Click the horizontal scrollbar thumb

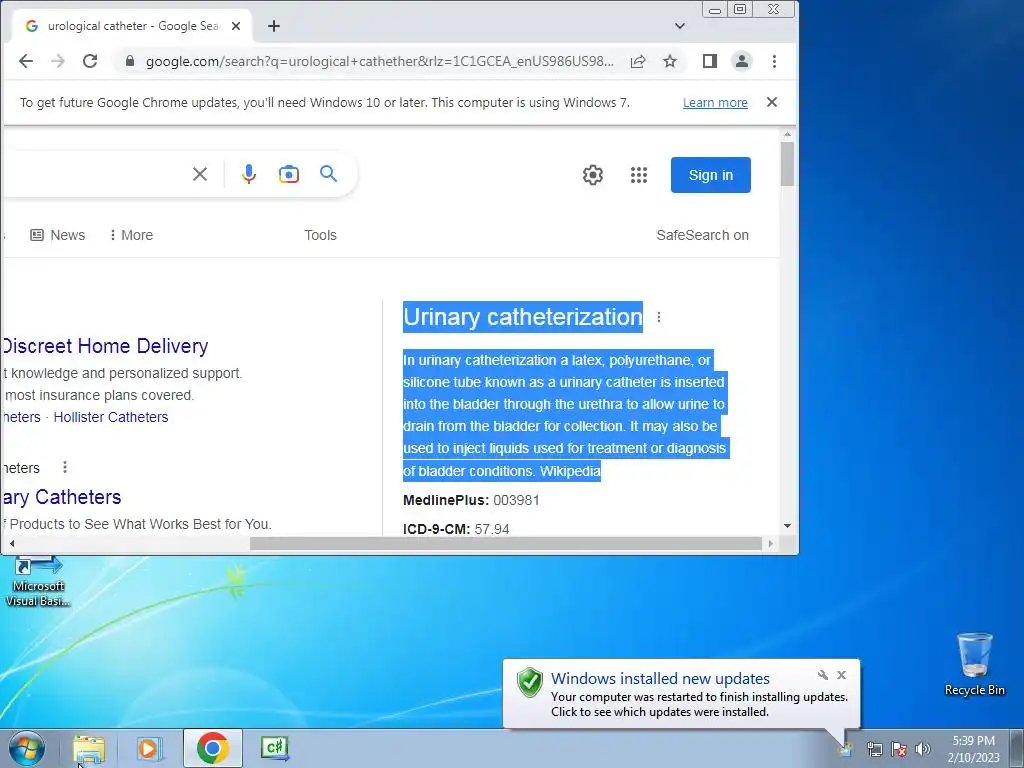pos(506,543)
